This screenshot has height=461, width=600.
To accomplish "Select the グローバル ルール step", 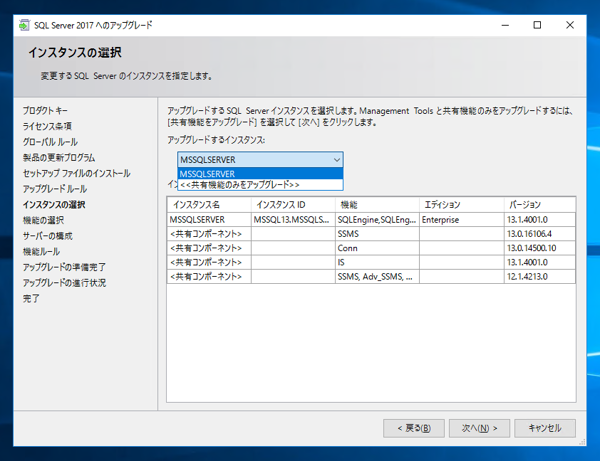I will (x=50, y=142).
